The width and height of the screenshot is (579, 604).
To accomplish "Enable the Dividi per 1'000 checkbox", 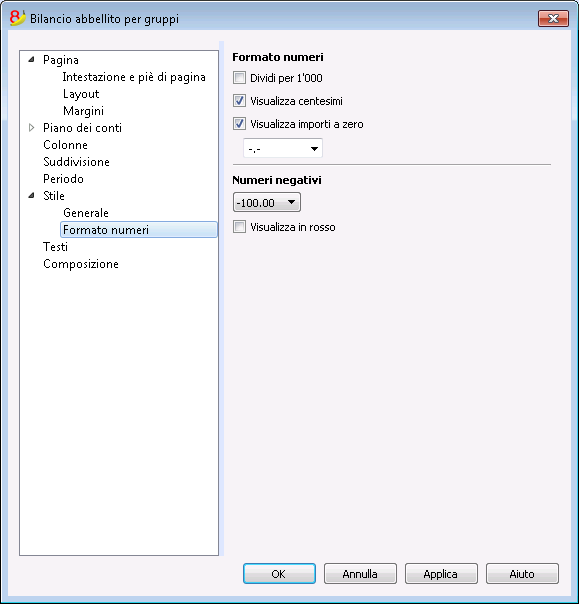I will tap(239, 78).
